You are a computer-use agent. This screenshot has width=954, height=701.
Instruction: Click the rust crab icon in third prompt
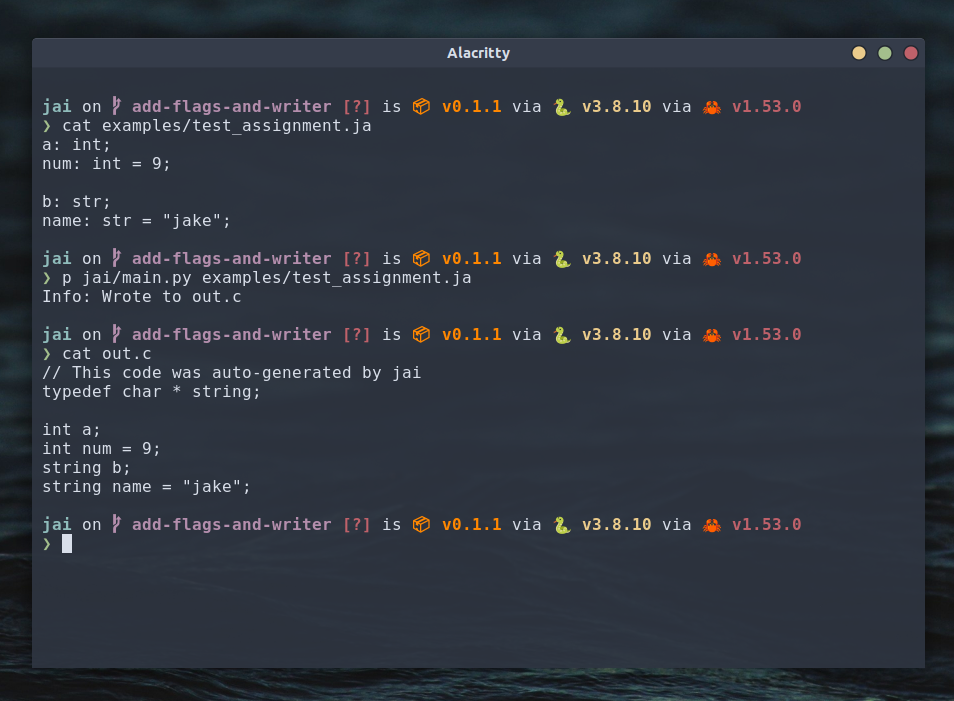coord(712,335)
